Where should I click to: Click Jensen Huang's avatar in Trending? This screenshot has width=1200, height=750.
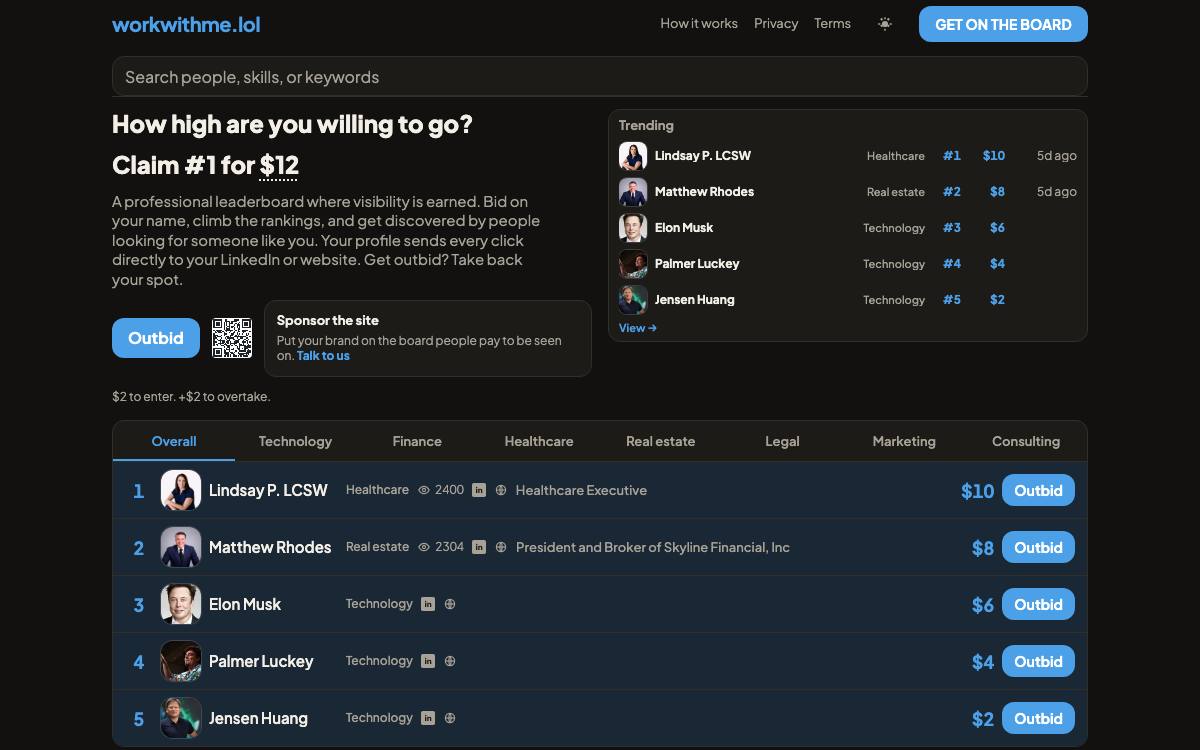click(x=633, y=300)
